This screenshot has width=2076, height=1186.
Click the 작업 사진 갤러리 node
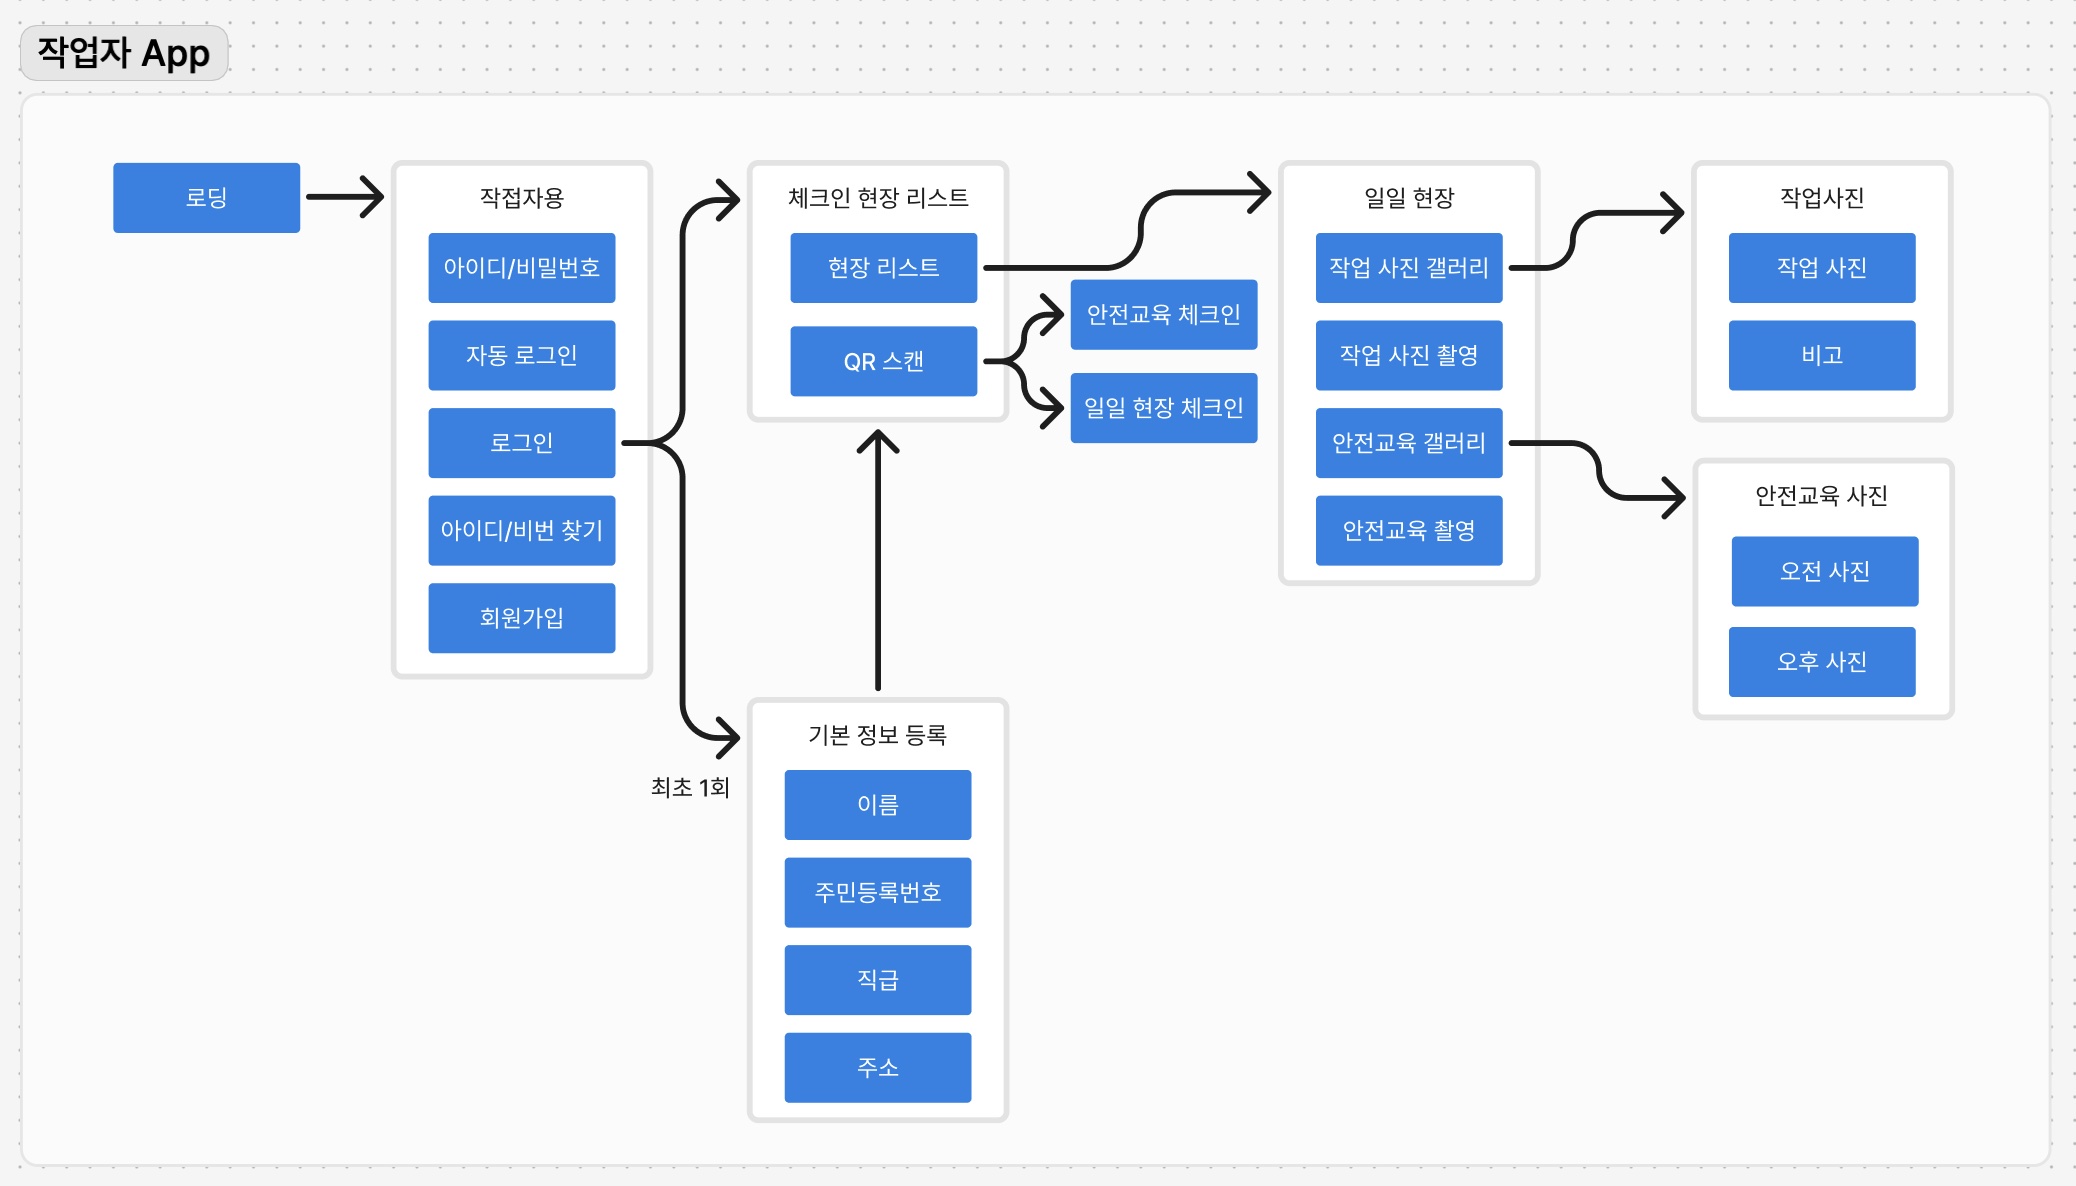click(x=1408, y=268)
